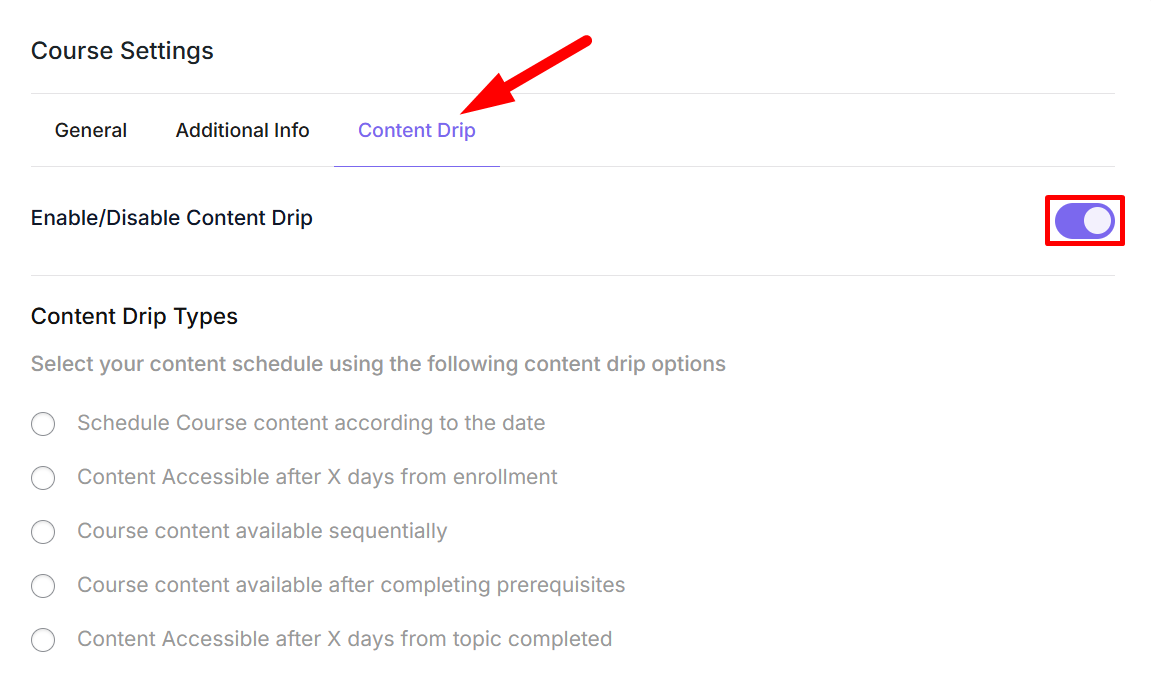
Task: Select radio circle for completing prerequisites option
Action: coord(43,586)
